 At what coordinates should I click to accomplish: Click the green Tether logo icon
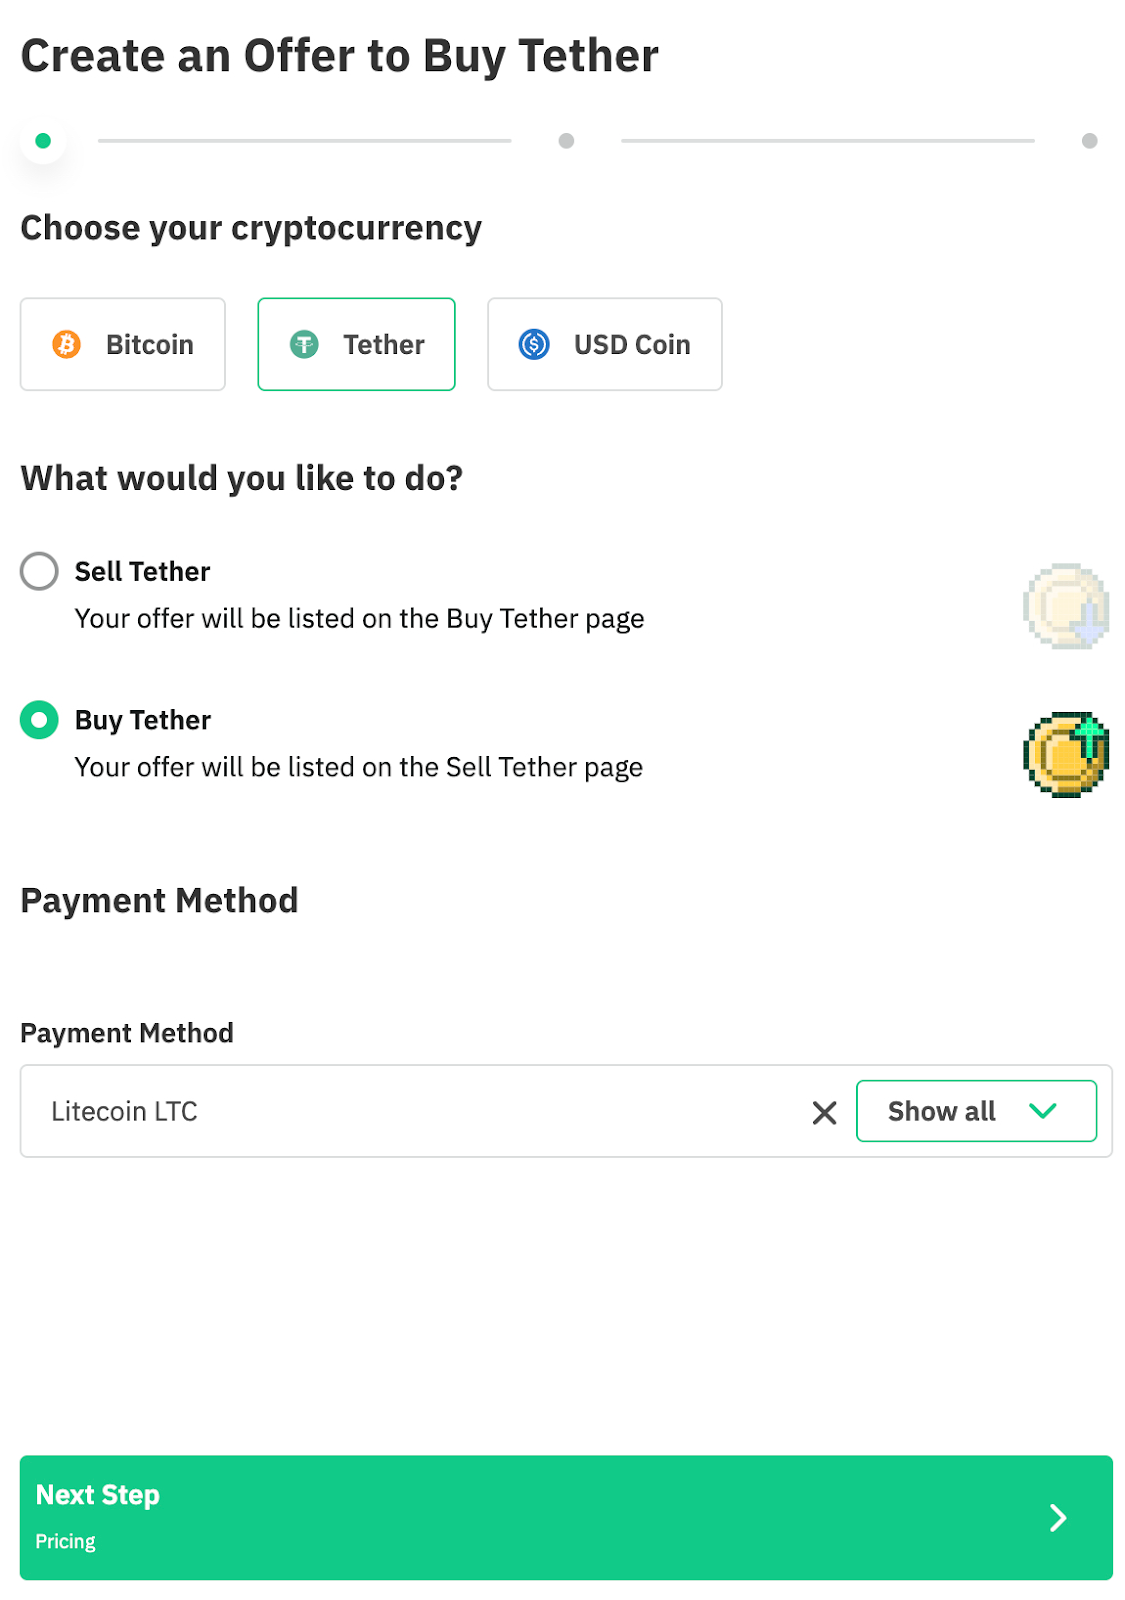tap(304, 344)
